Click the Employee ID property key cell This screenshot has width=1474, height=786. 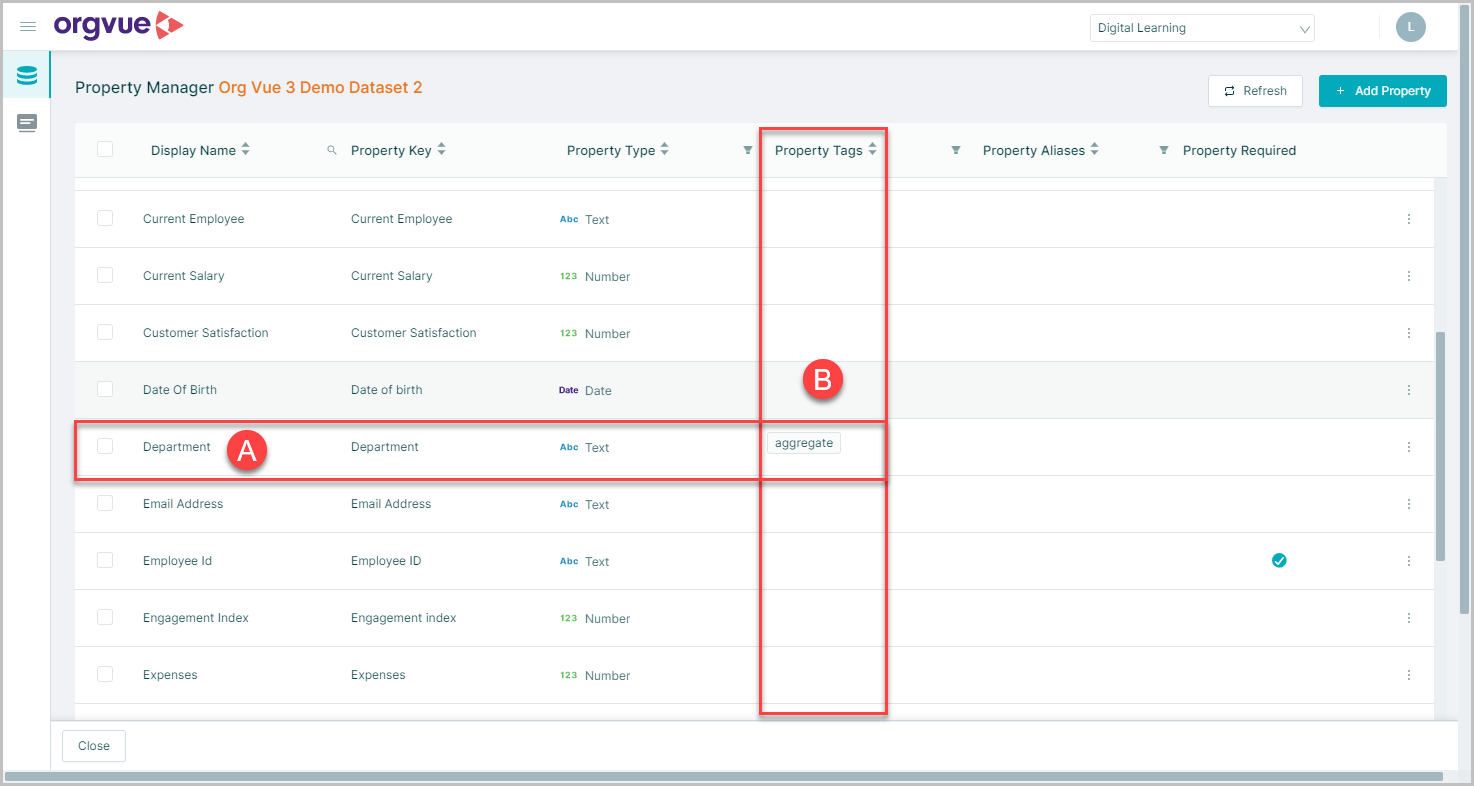tap(386, 561)
